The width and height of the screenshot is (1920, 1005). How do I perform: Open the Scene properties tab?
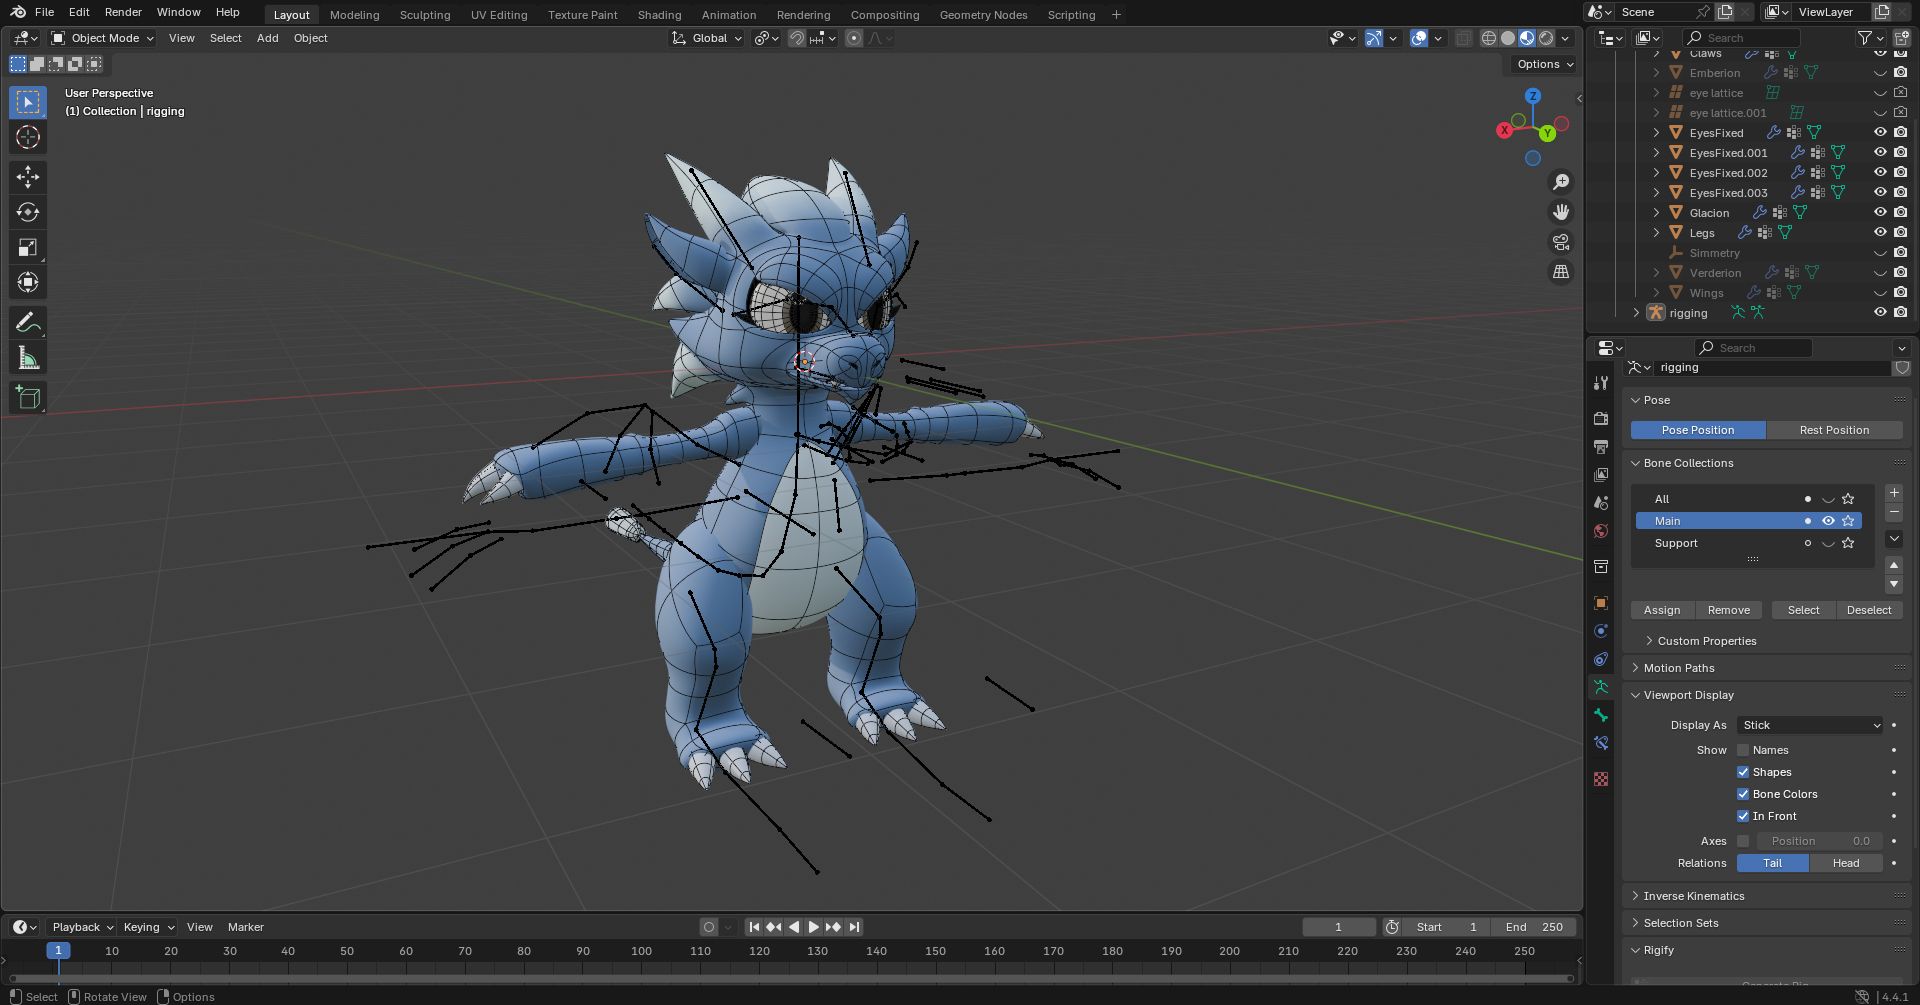pyautogui.click(x=1601, y=502)
